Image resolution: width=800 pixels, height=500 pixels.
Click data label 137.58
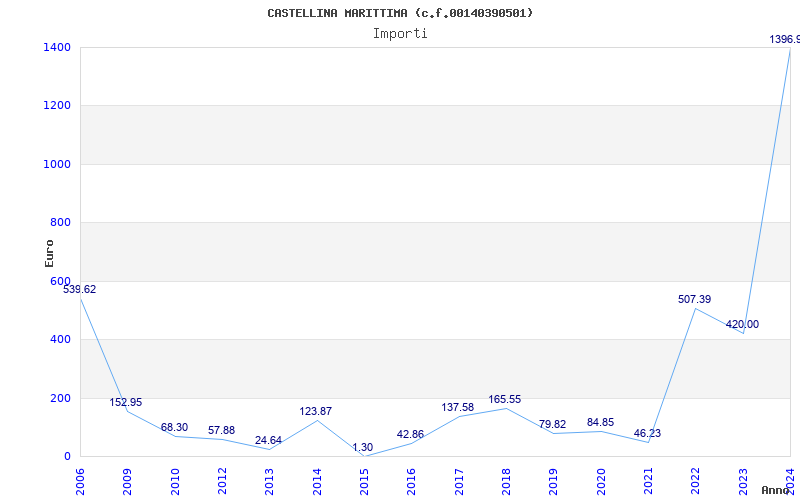[458, 408]
